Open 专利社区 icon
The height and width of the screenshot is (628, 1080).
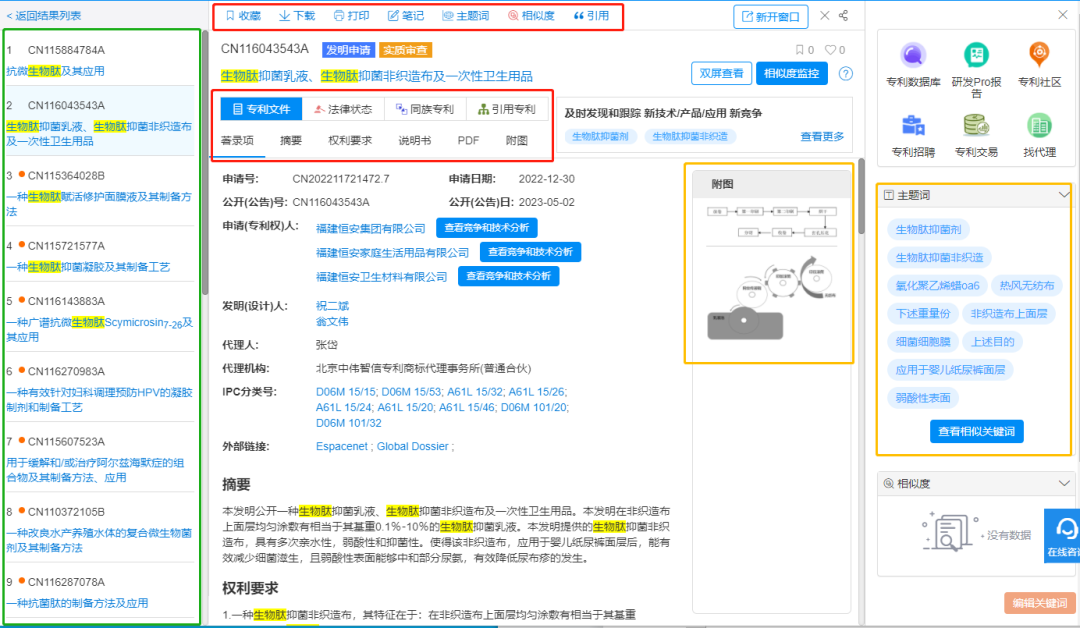[1039, 55]
